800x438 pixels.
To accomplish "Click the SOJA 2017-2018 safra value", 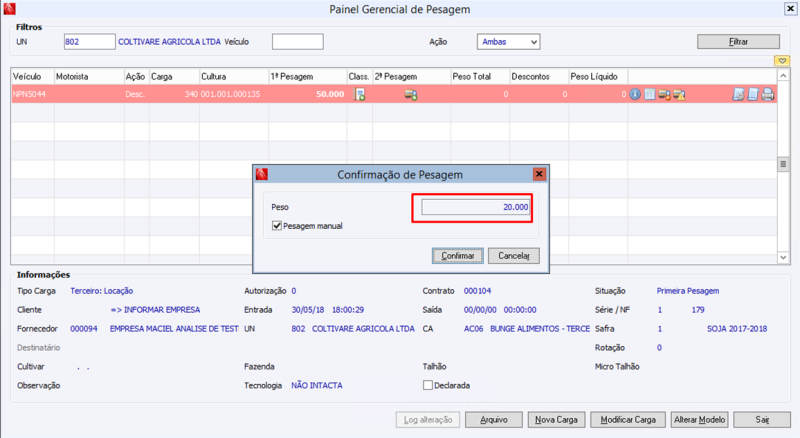I will pos(737,329).
